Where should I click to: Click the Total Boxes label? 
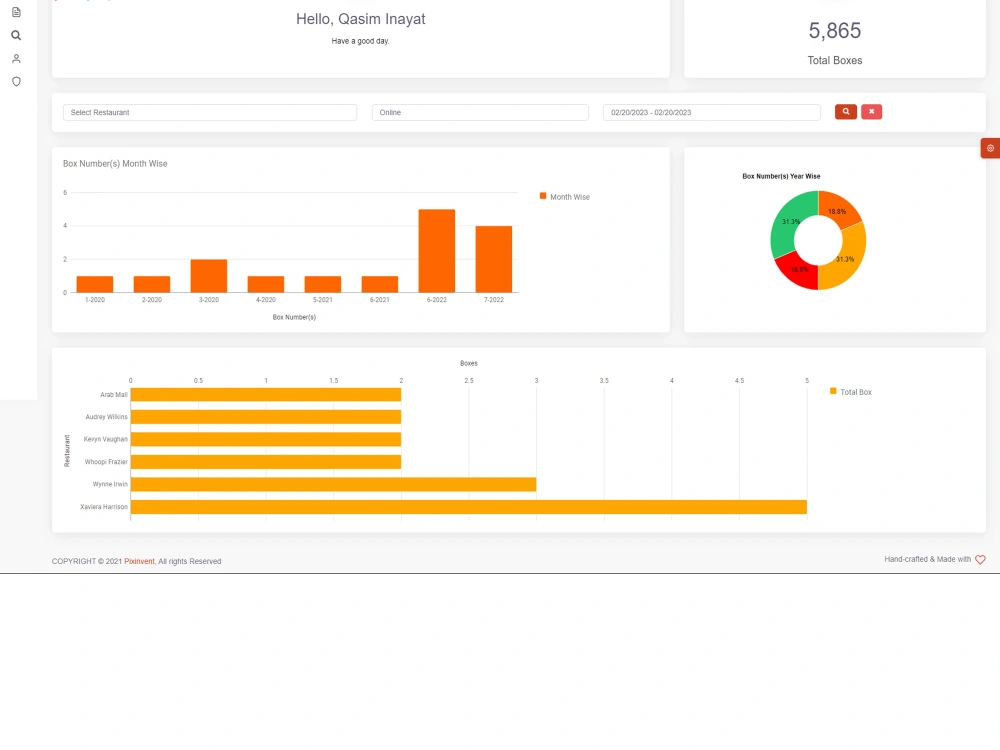[835, 61]
